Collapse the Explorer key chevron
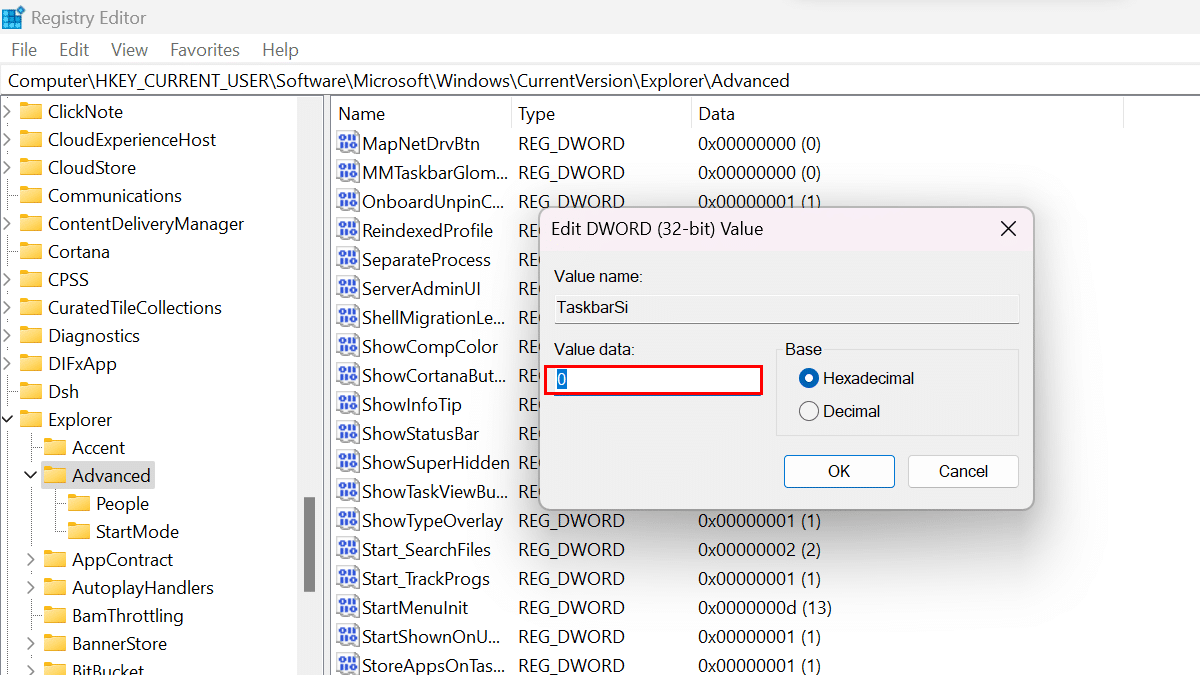The height and width of the screenshot is (675, 1200). (8, 420)
